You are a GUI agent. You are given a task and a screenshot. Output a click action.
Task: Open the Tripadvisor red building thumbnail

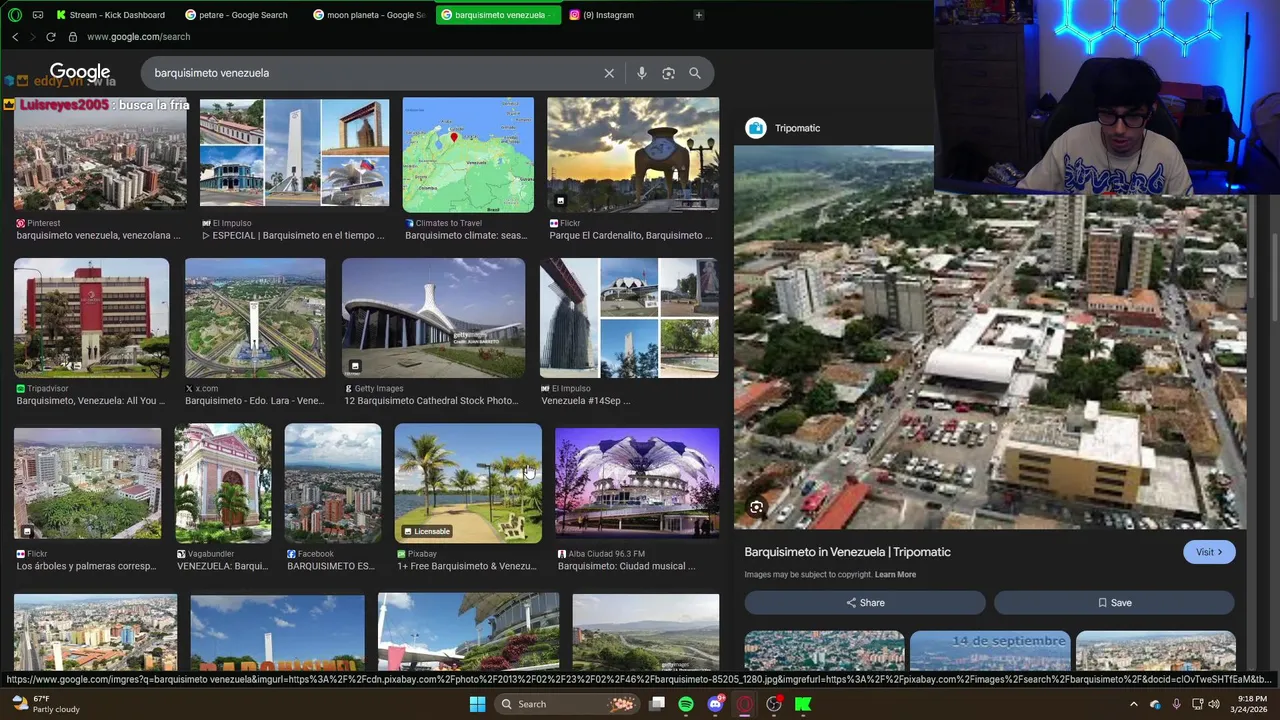tap(91, 318)
